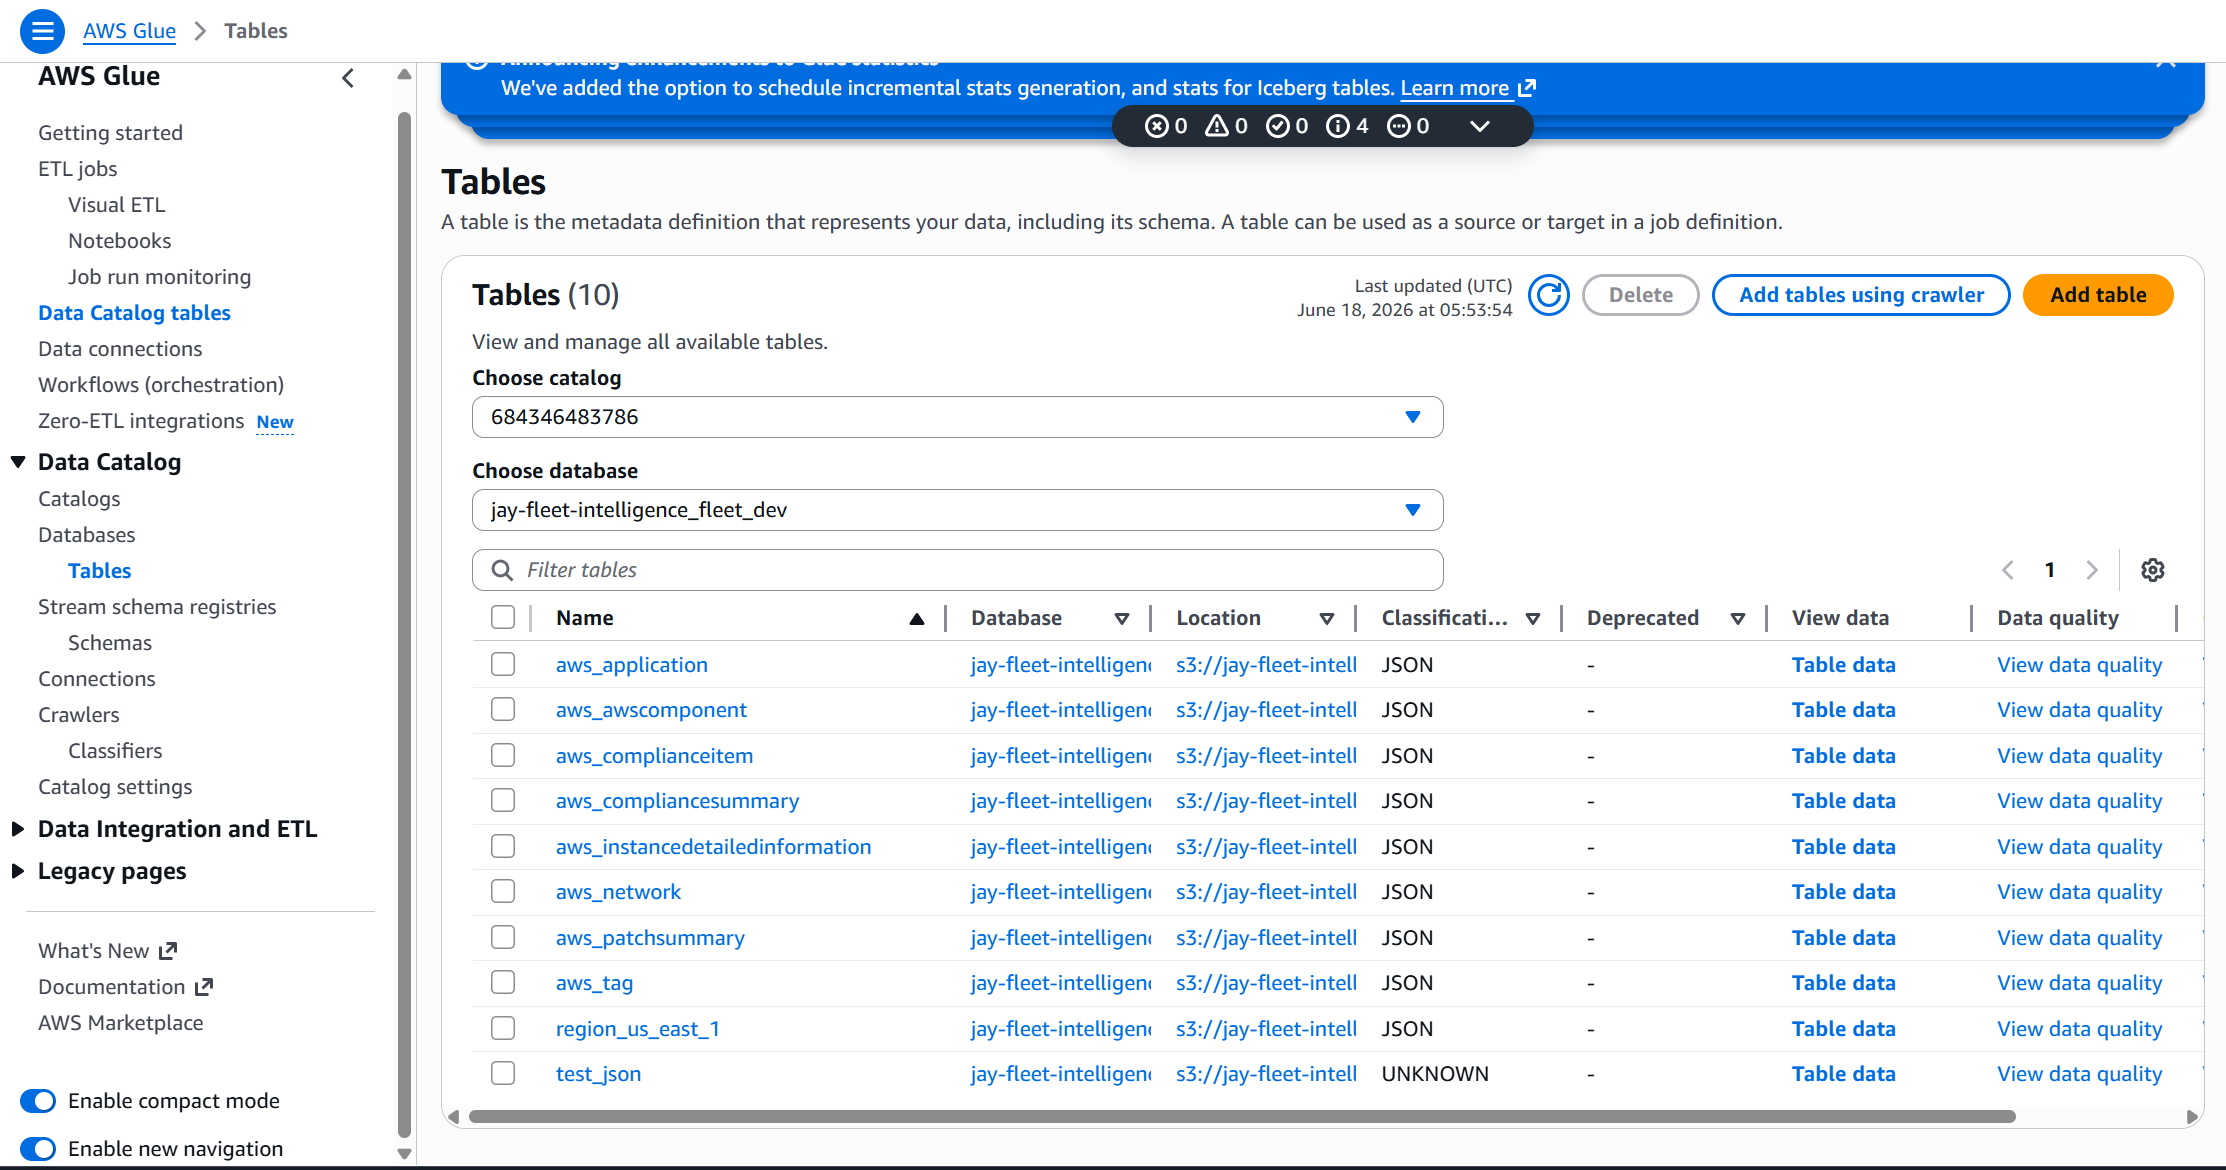Sort by Location column arrow
This screenshot has width=2226, height=1170.
click(x=1327, y=619)
